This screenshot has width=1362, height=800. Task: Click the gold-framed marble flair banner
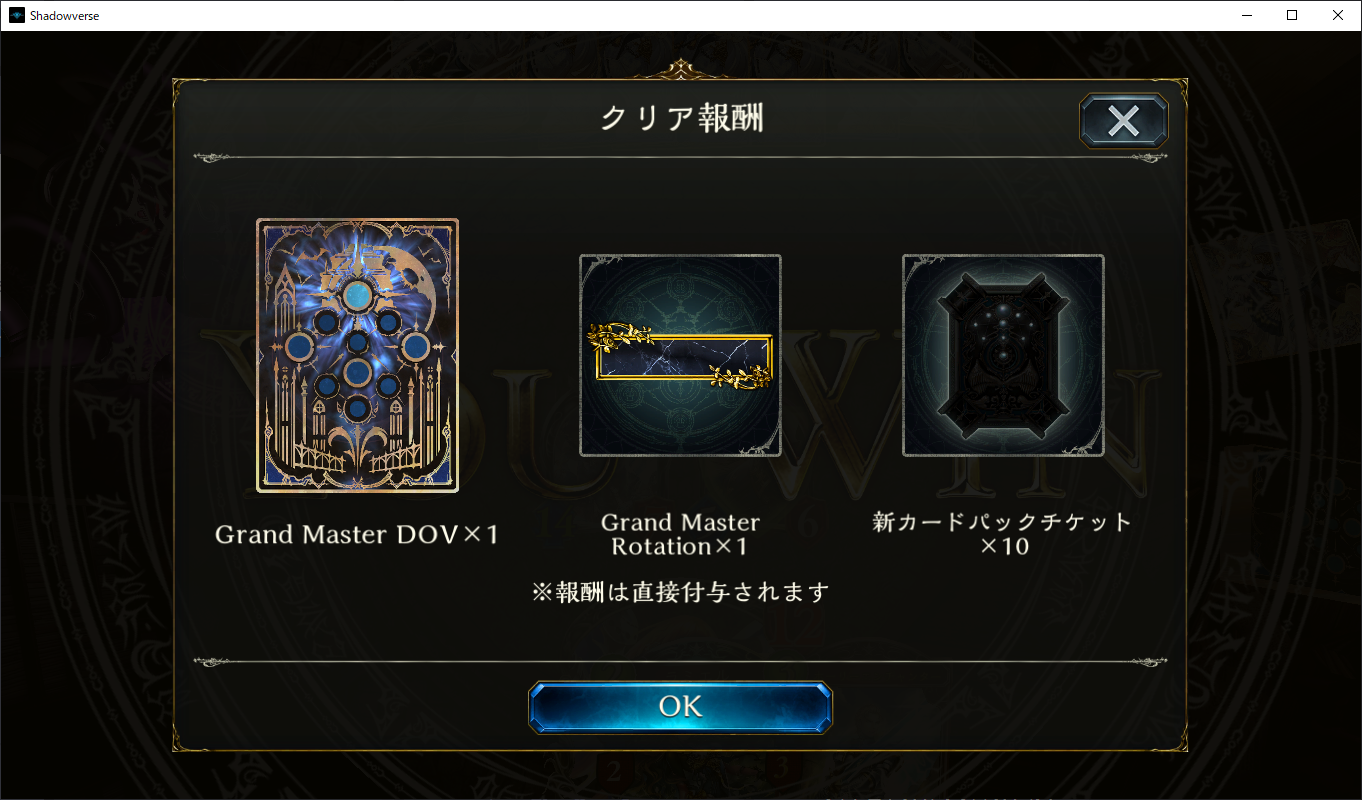point(680,355)
